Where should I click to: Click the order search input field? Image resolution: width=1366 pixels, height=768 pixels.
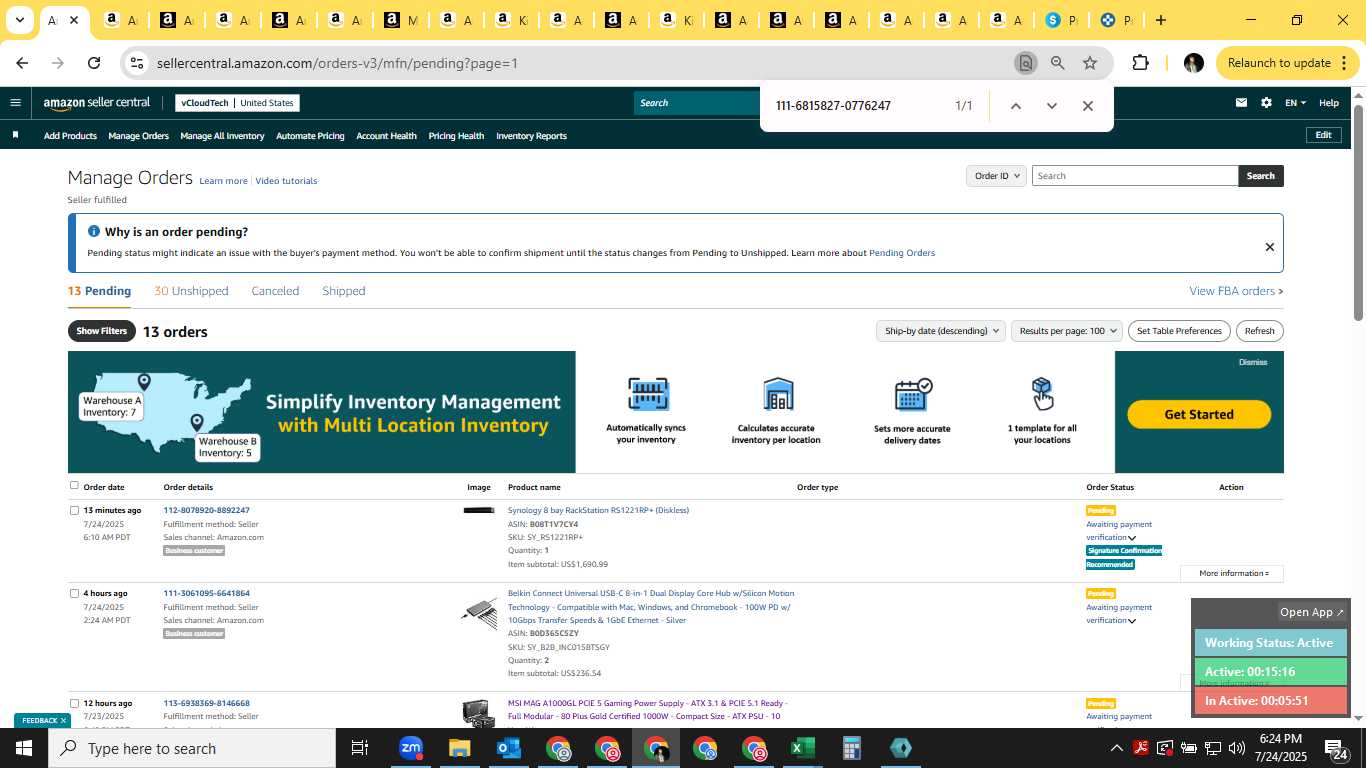tap(1135, 176)
